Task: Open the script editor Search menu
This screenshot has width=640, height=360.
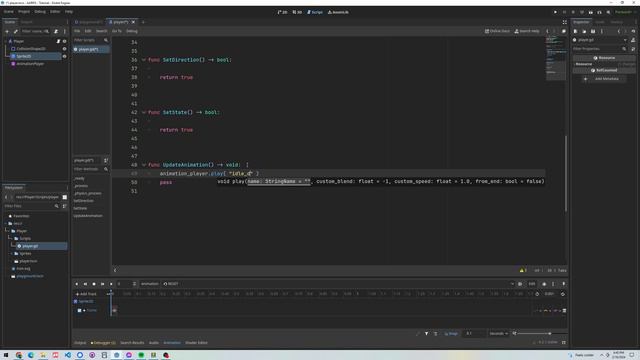Action: click(101, 31)
